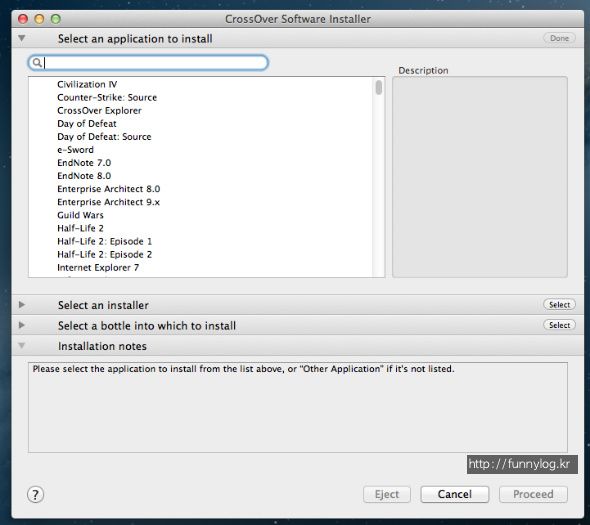
Task: Click the help question mark button
Action: coord(35,495)
